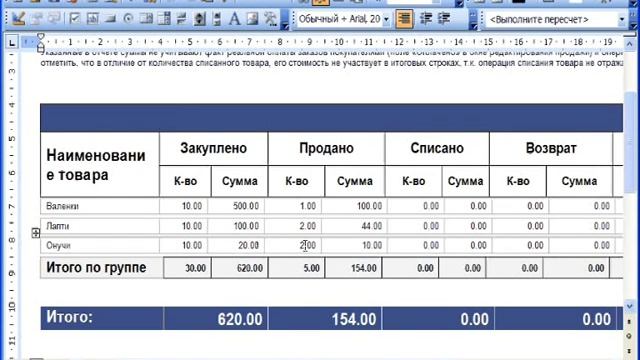Image resolution: width=640 pixels, height=360 pixels.
Task: Click the 'Закуплено' column header
Action: (x=213, y=148)
